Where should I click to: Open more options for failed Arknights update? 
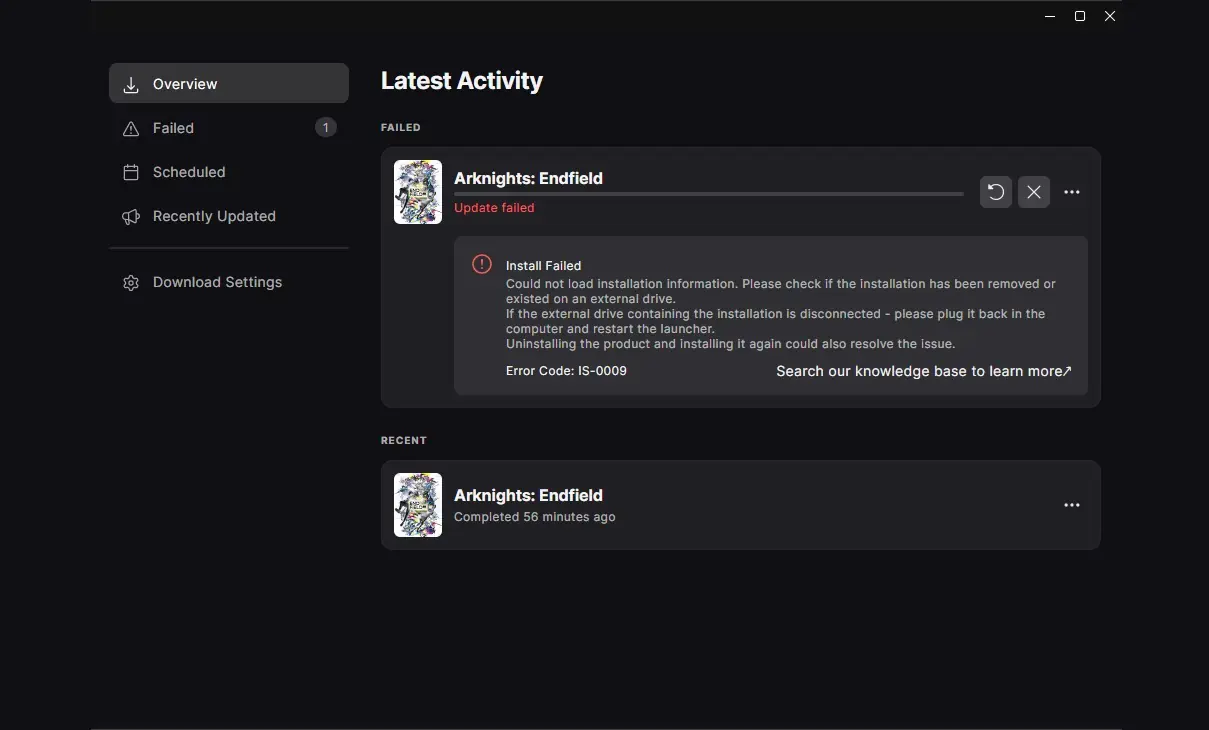tap(1072, 192)
